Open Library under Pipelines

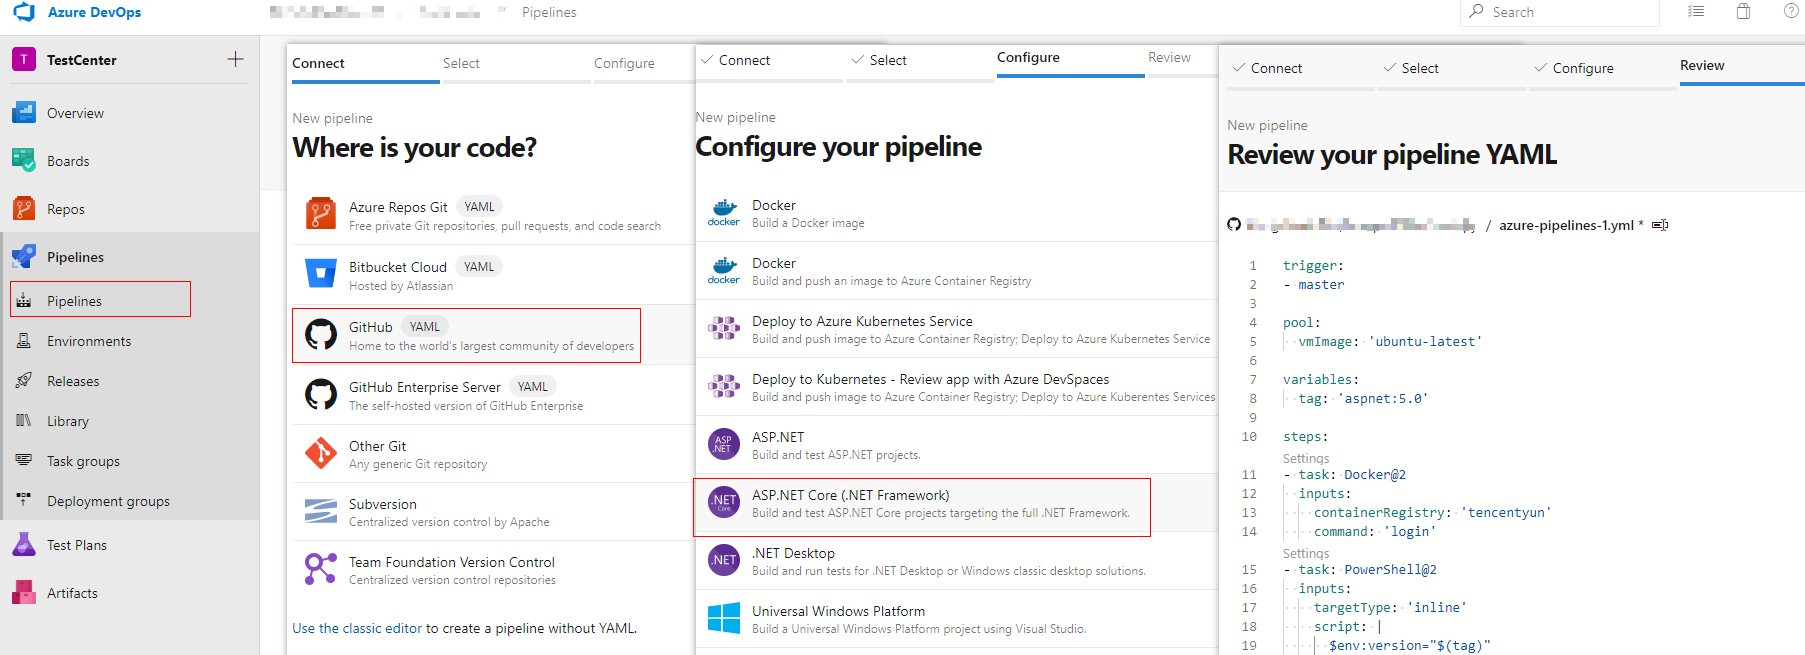click(68, 421)
